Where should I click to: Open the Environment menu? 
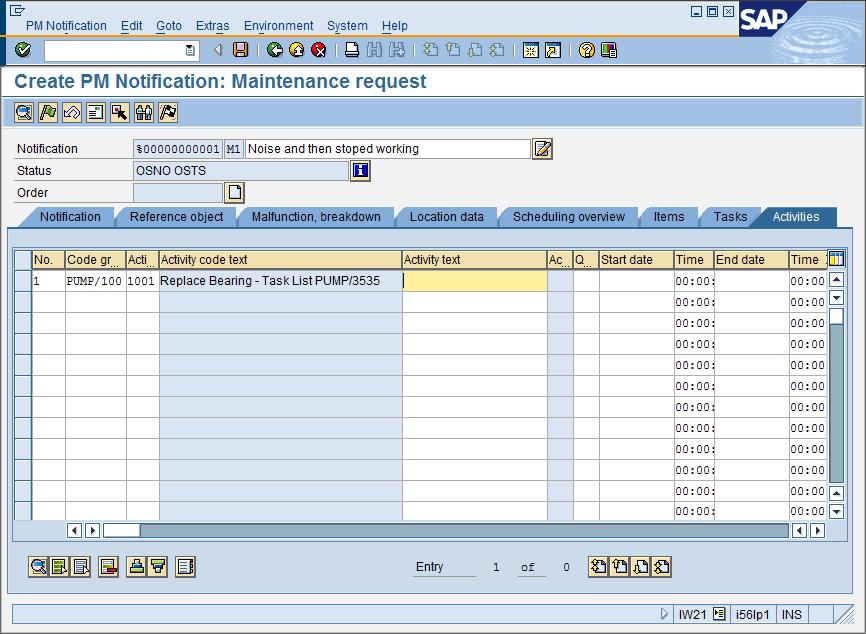click(278, 25)
